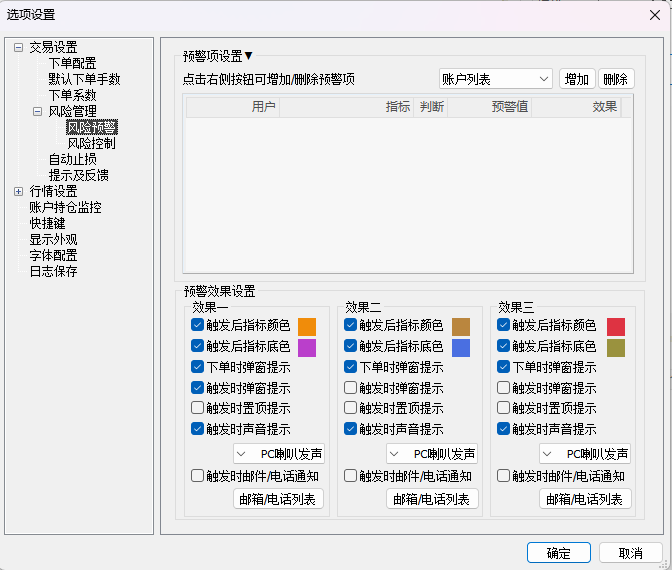Select 风险控制 in the tree

(x=92, y=143)
